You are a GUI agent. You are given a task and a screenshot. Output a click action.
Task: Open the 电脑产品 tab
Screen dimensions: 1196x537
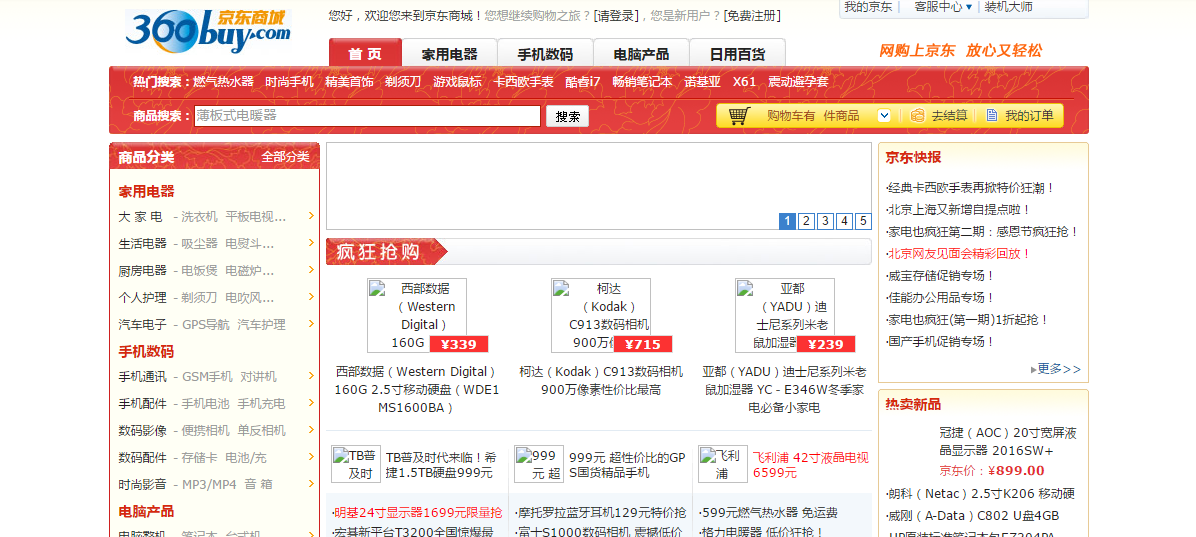tap(641, 53)
